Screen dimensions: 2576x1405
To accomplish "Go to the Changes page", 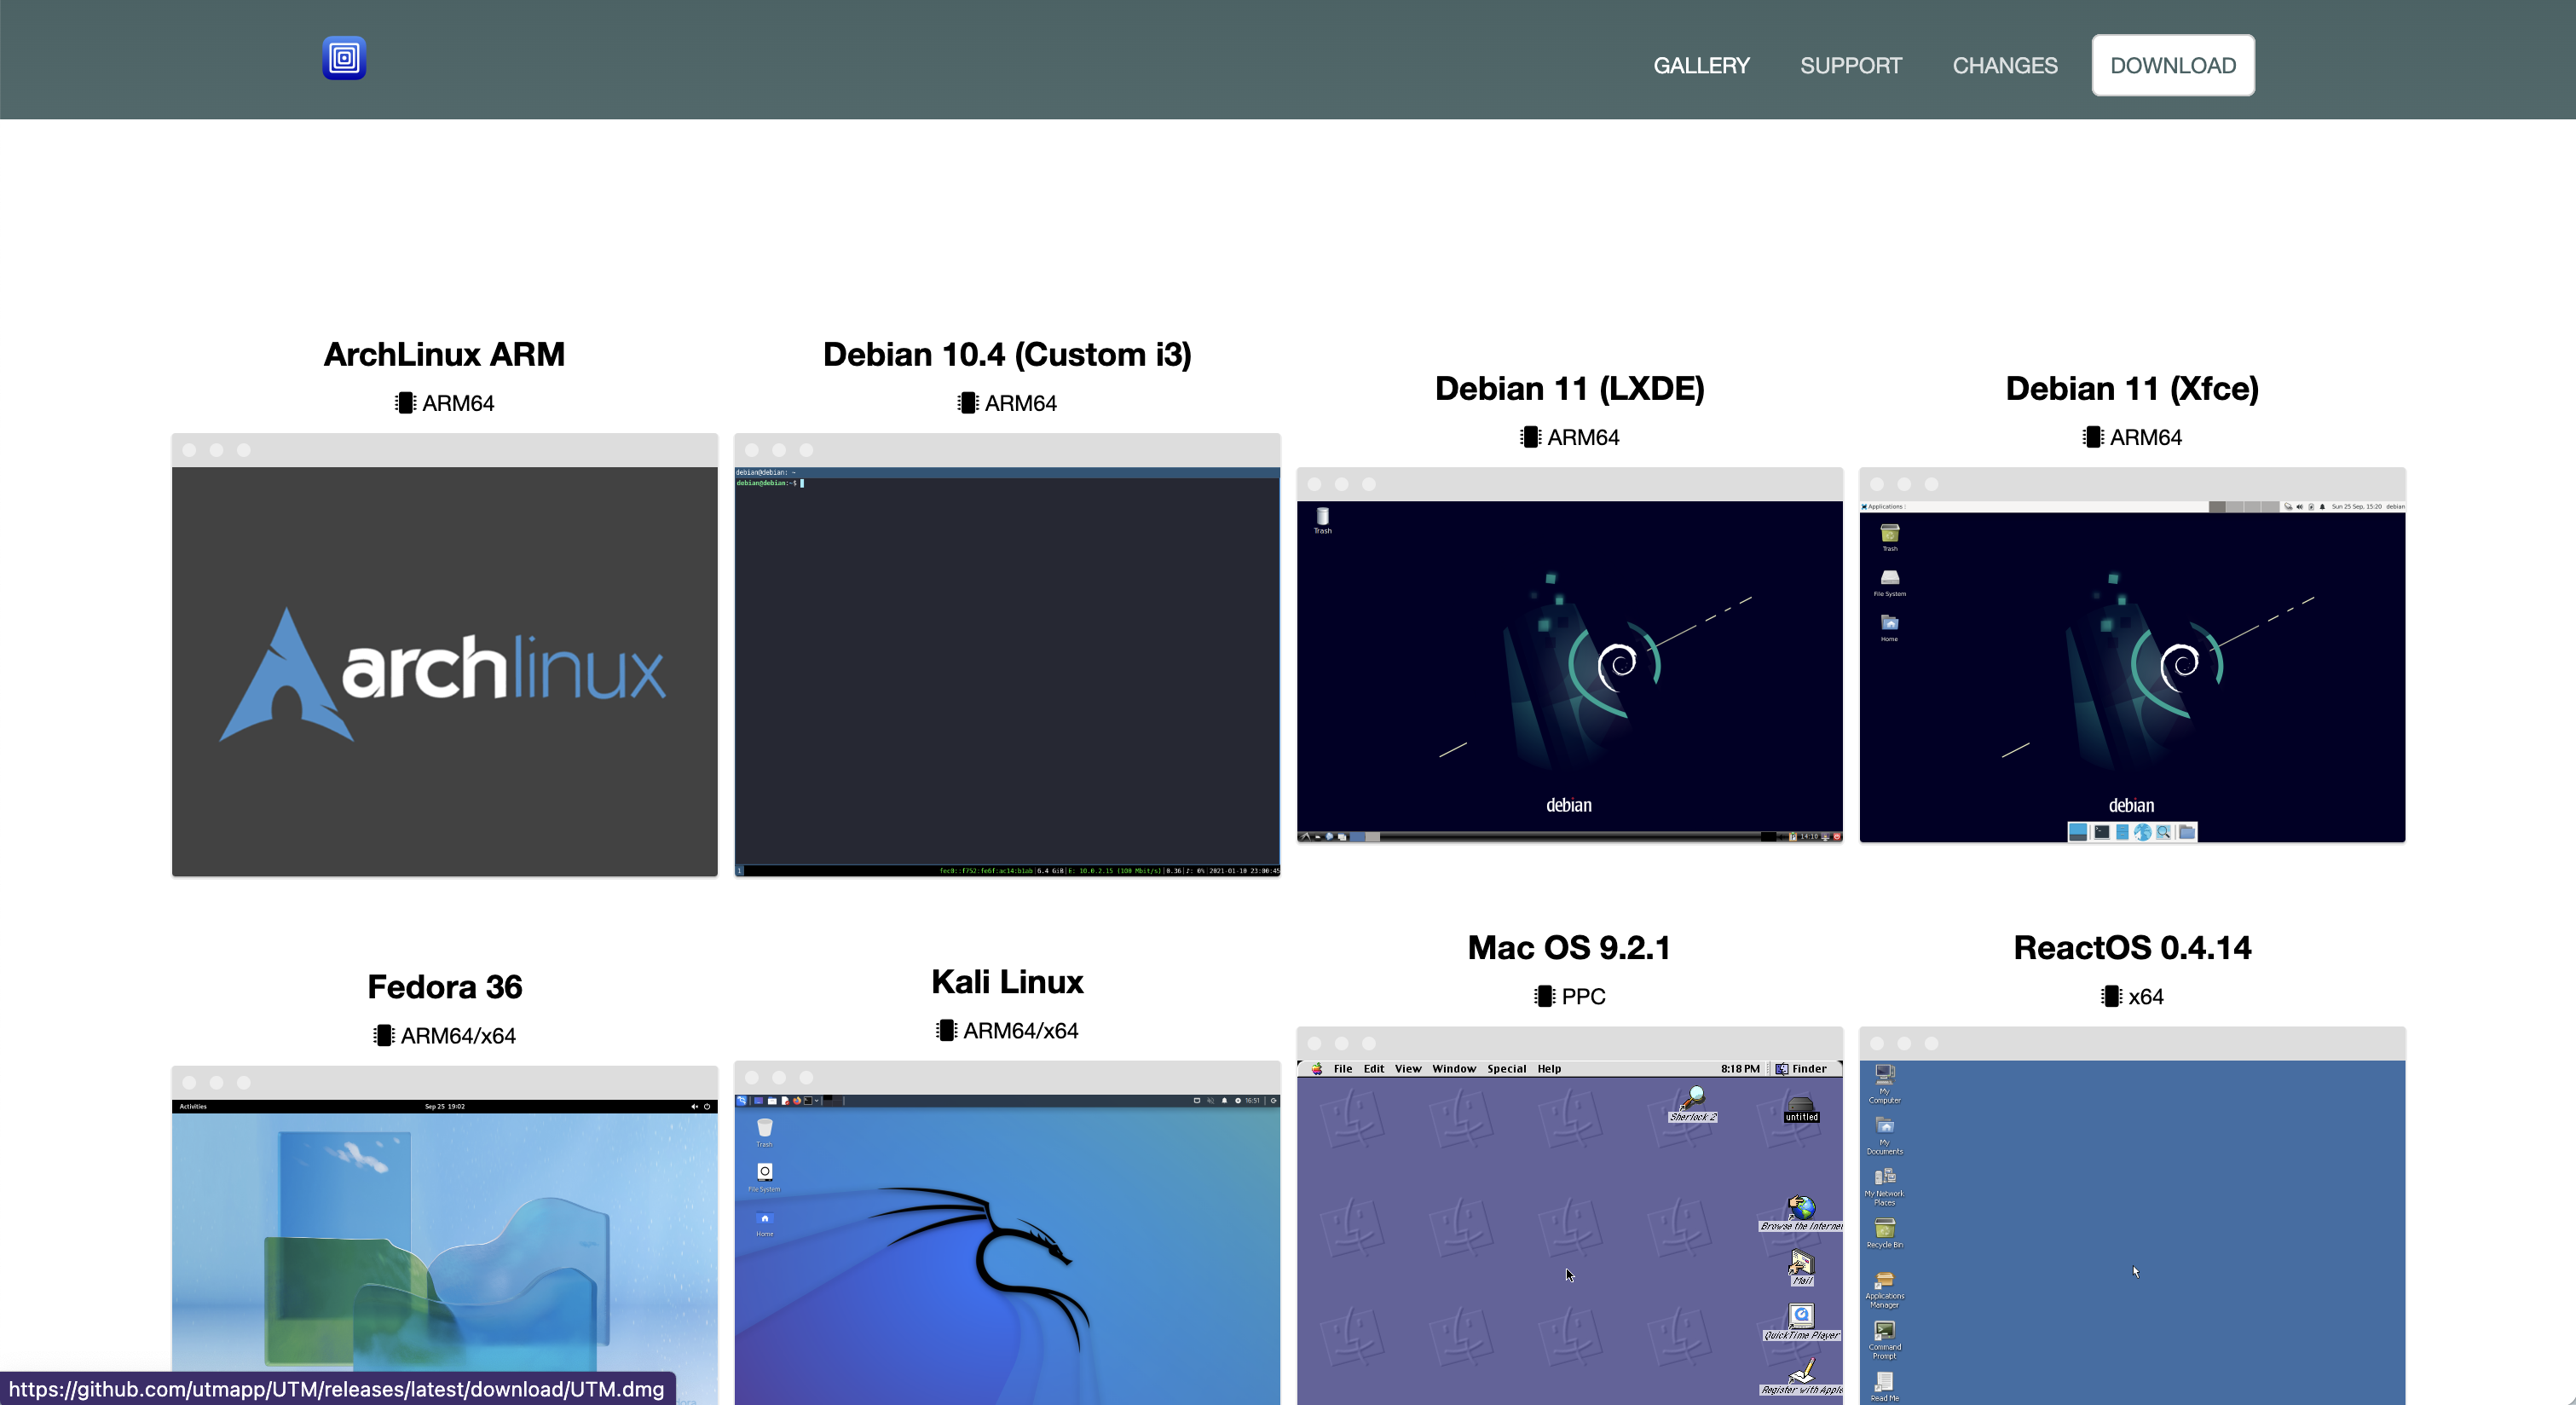I will [2004, 66].
